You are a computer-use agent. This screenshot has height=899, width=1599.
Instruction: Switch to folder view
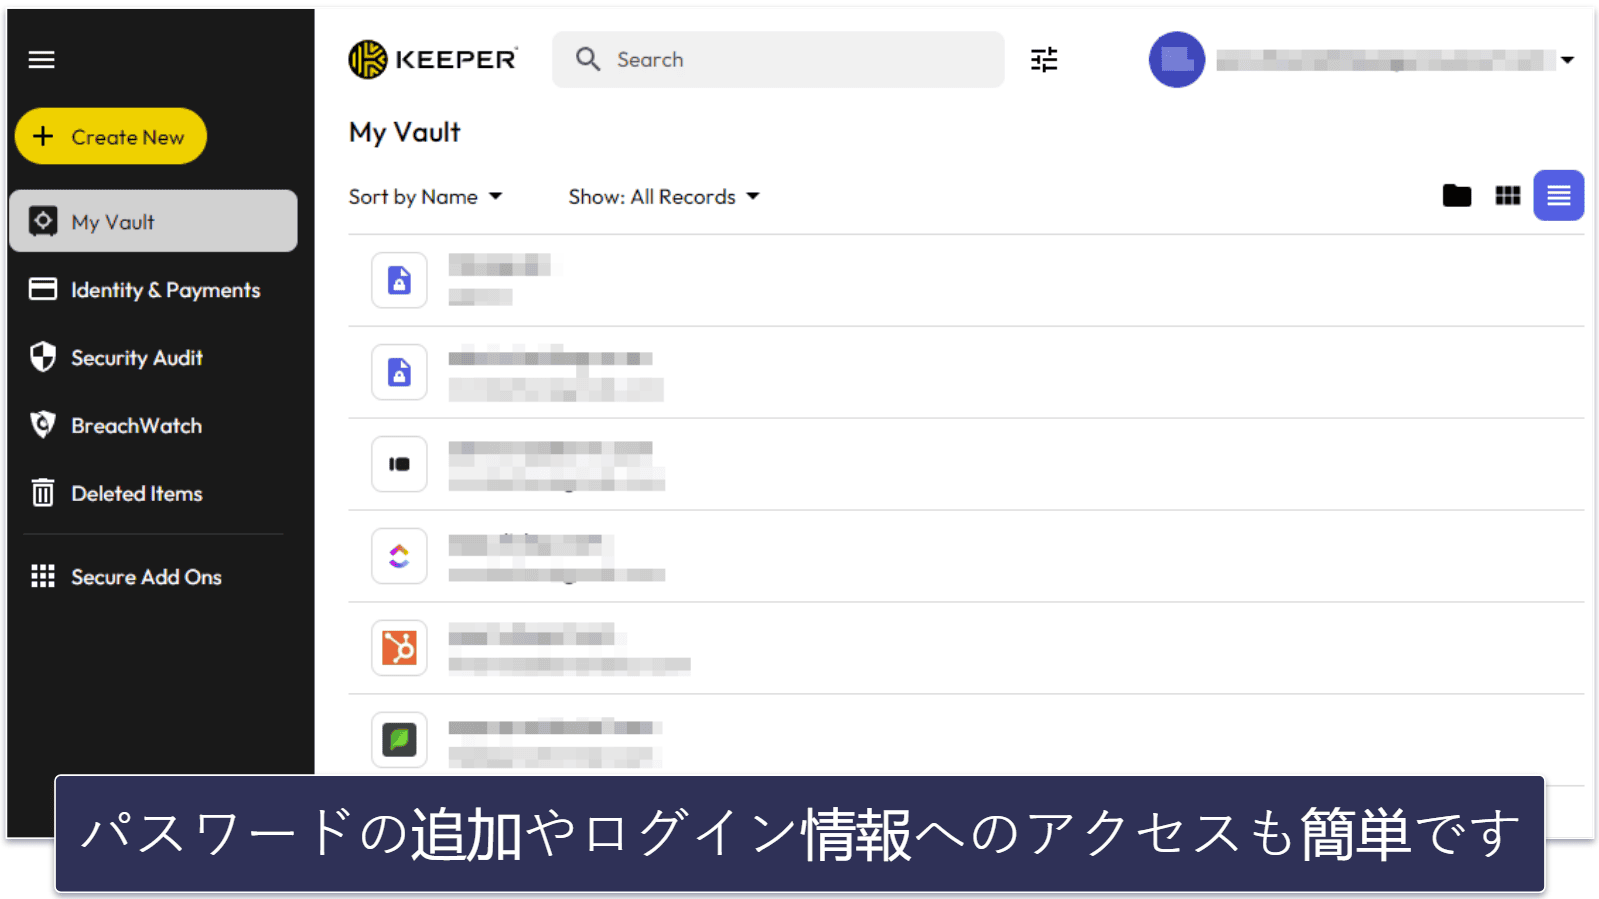1457,196
